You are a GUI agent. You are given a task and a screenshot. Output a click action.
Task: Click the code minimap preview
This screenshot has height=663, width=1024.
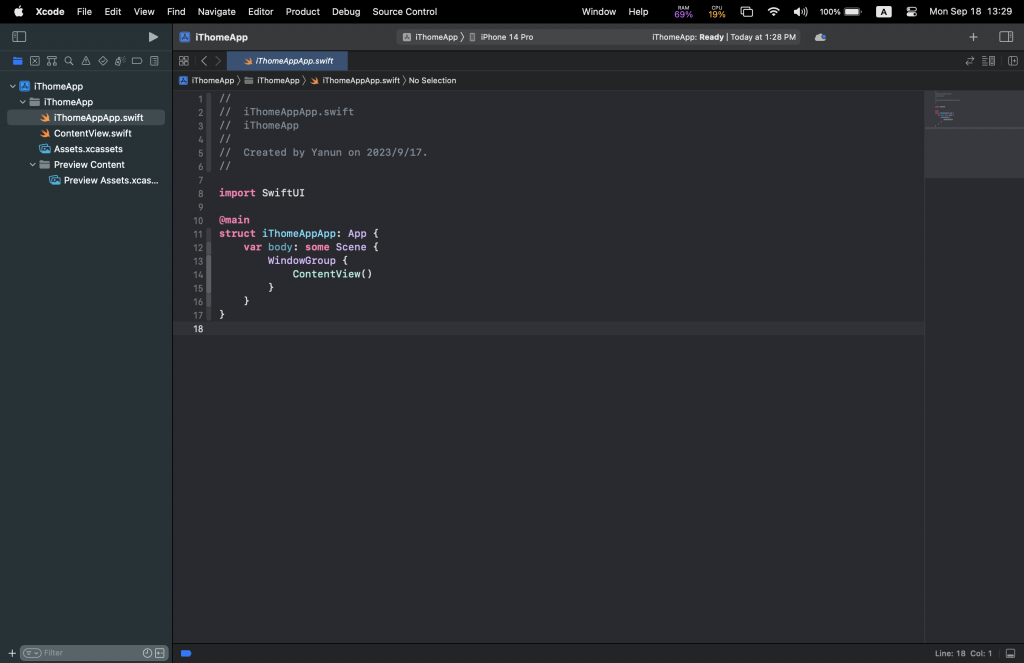pyautogui.click(x=974, y=134)
